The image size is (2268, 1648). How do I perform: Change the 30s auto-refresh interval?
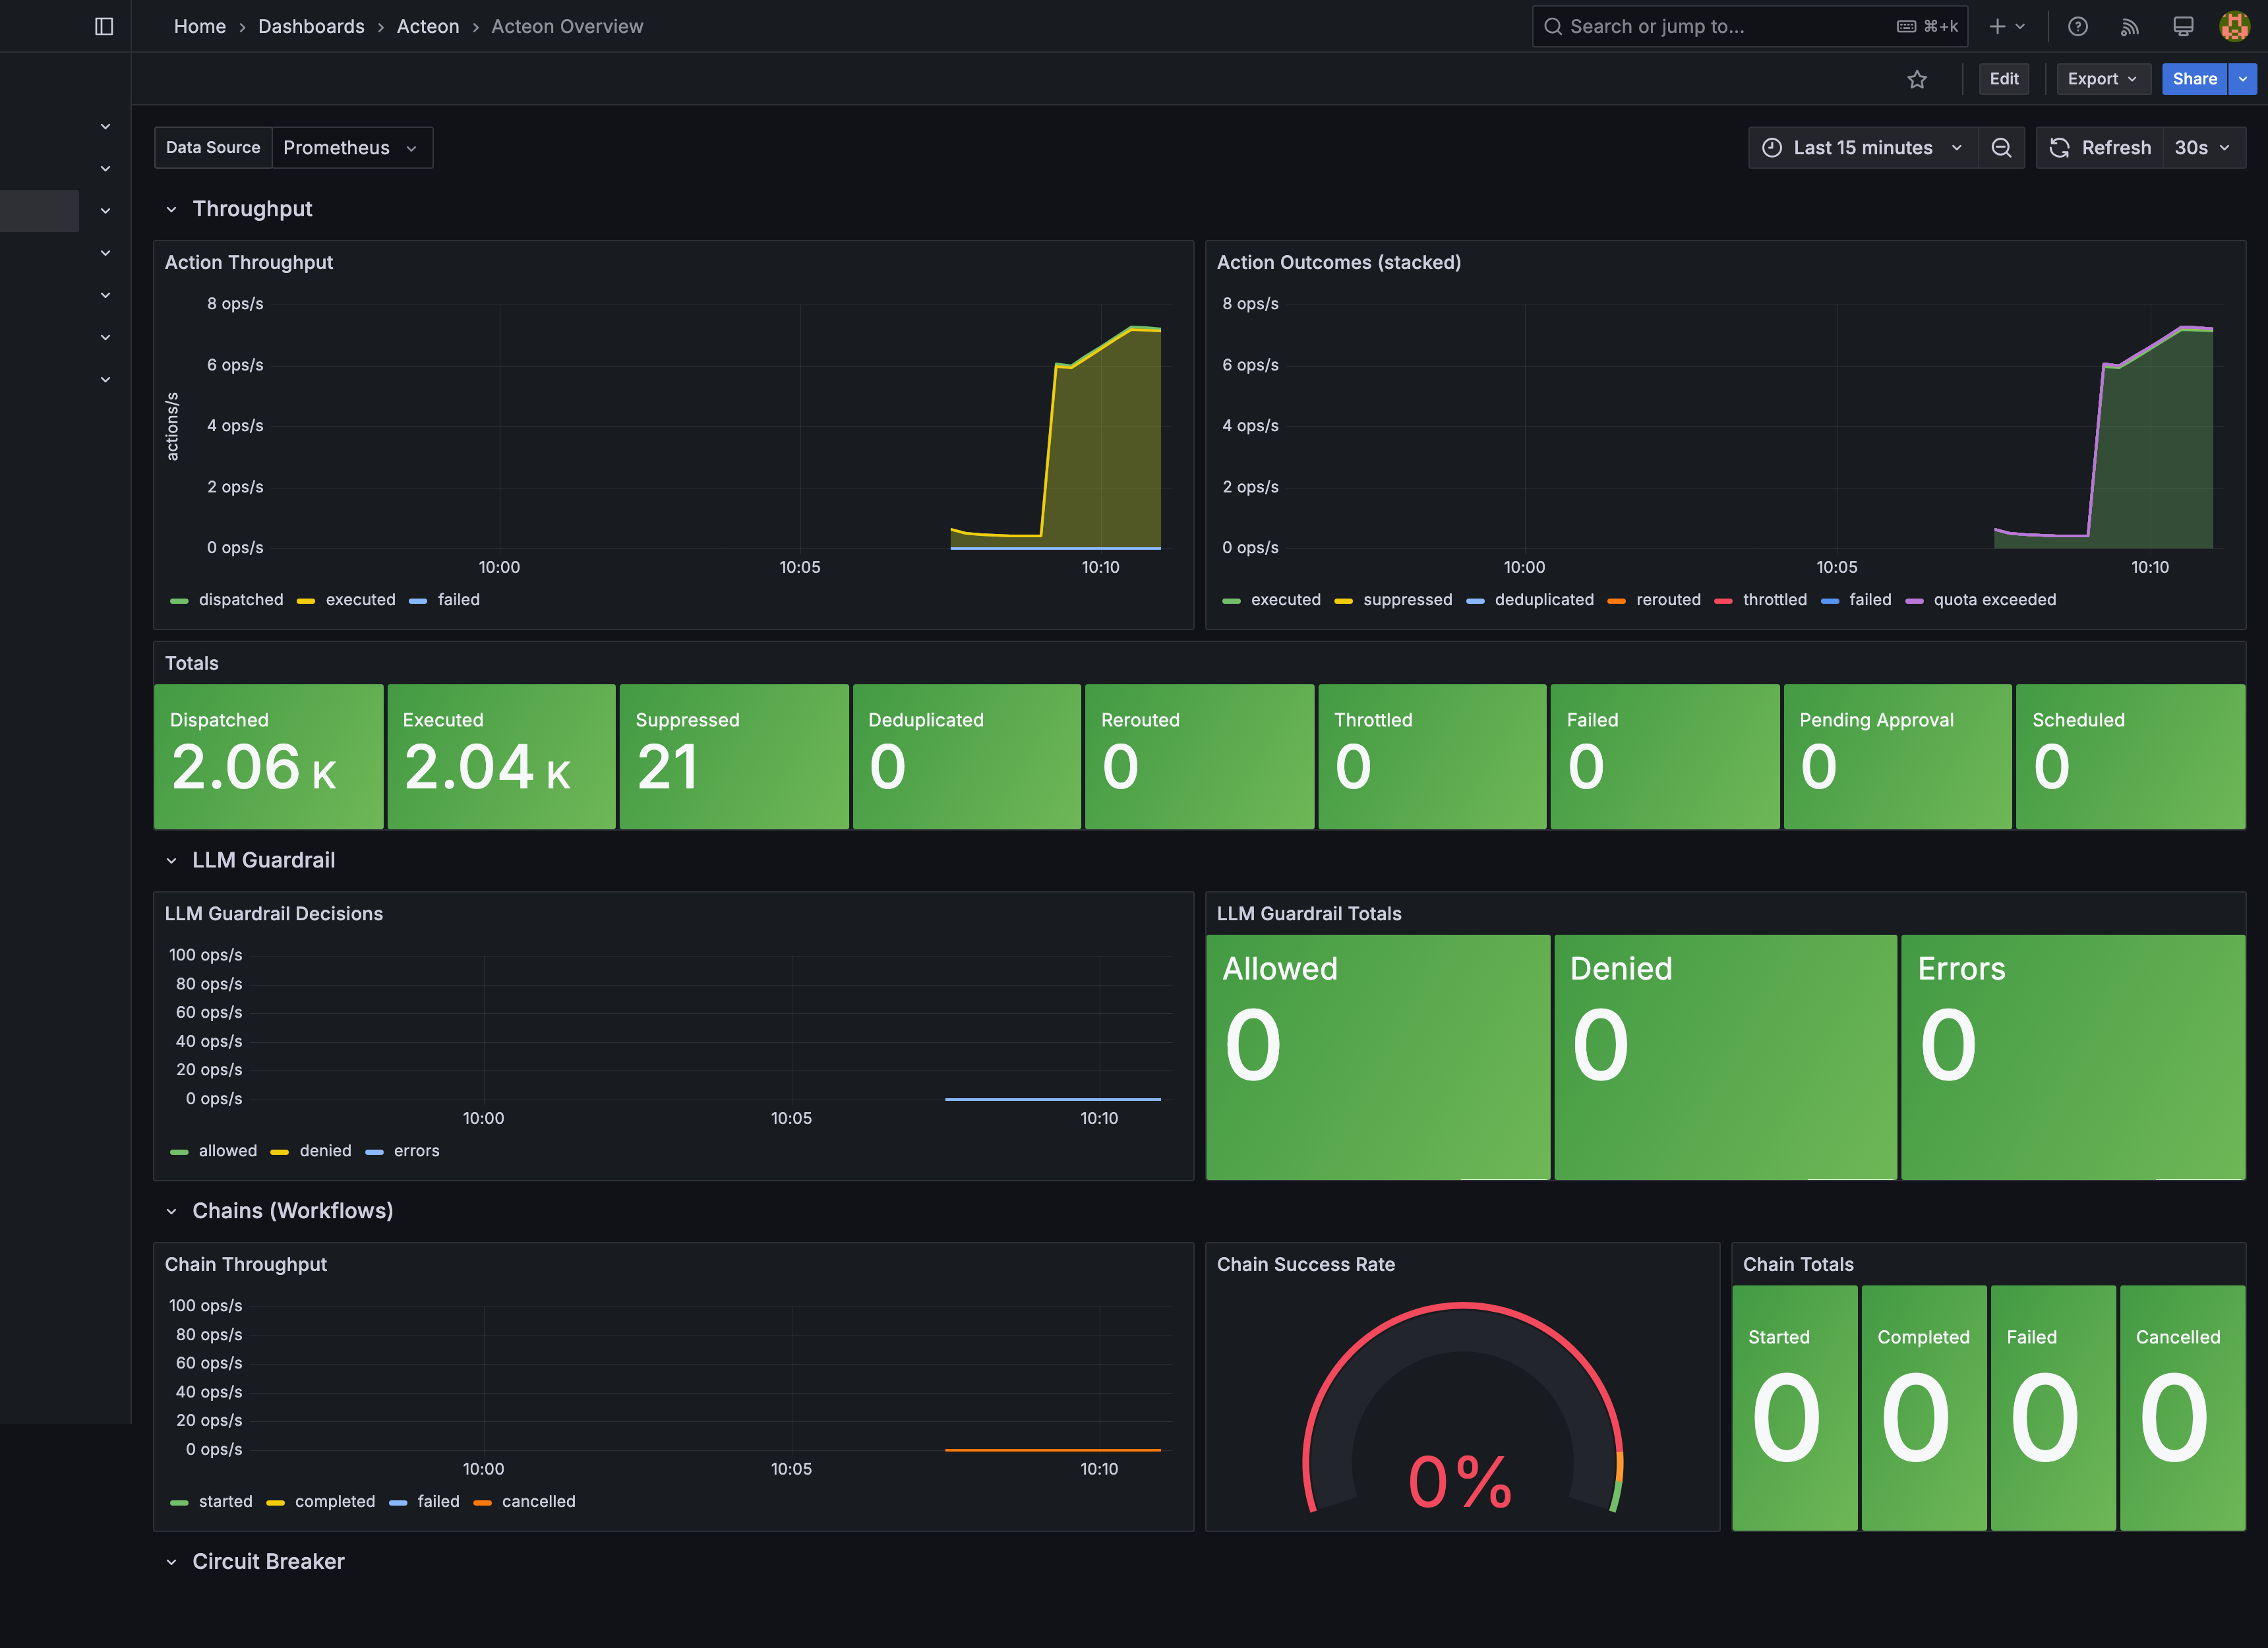[2203, 147]
